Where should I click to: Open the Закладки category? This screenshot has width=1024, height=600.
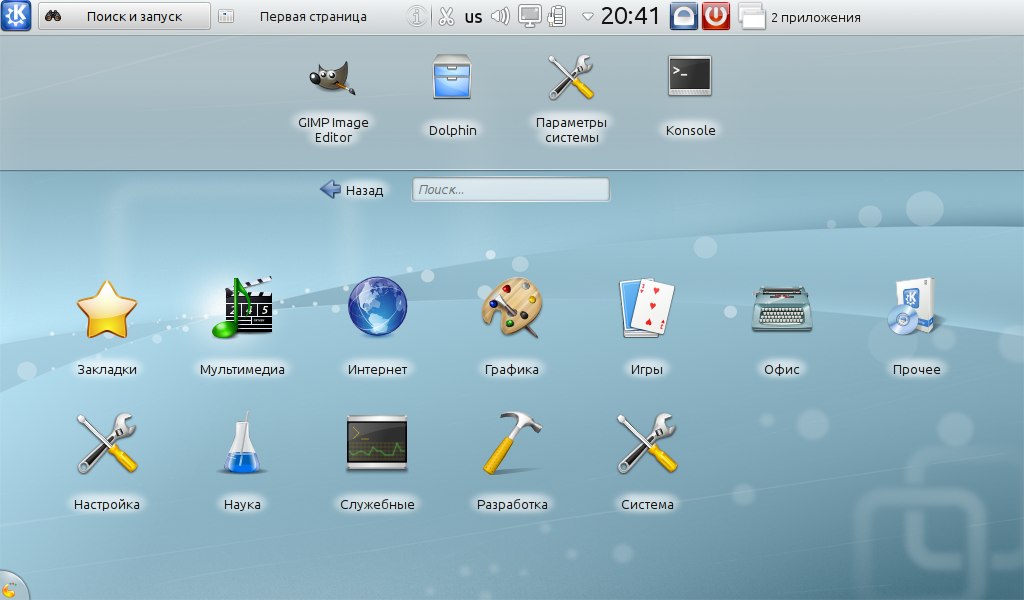click(107, 326)
